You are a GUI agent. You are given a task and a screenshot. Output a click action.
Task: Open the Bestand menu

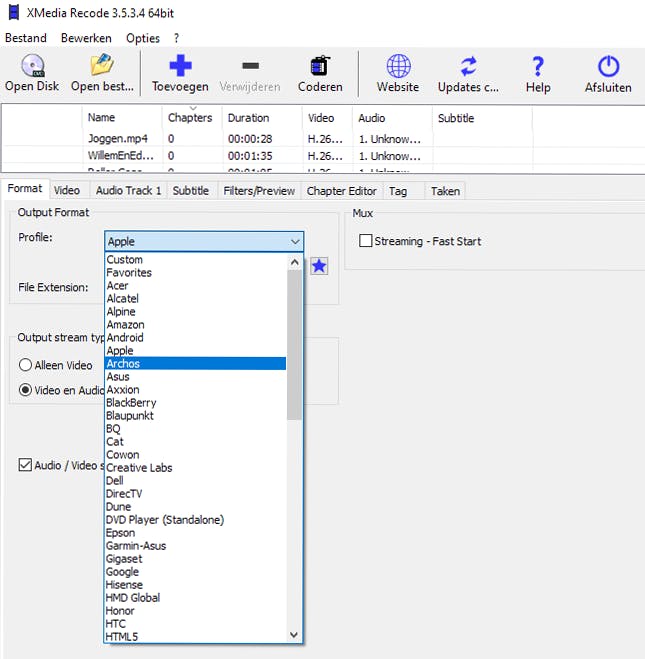[26, 38]
